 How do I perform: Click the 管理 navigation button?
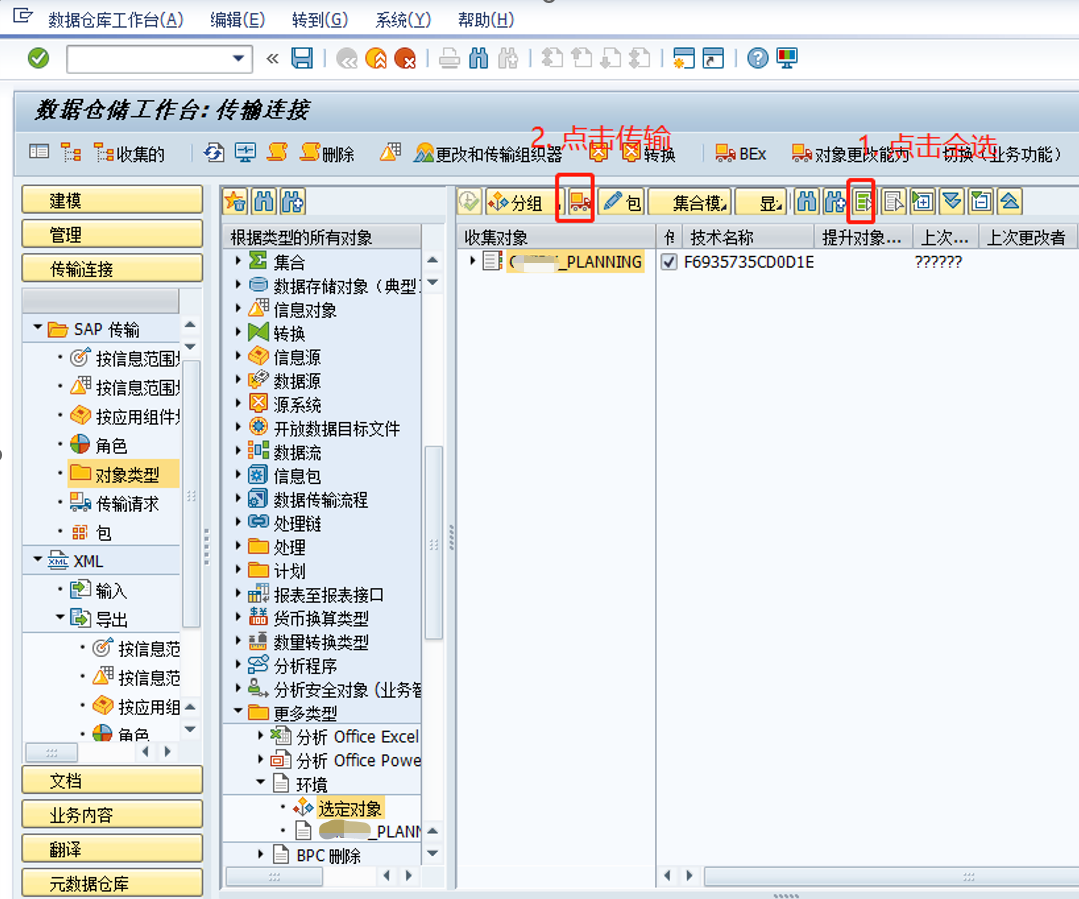point(112,234)
